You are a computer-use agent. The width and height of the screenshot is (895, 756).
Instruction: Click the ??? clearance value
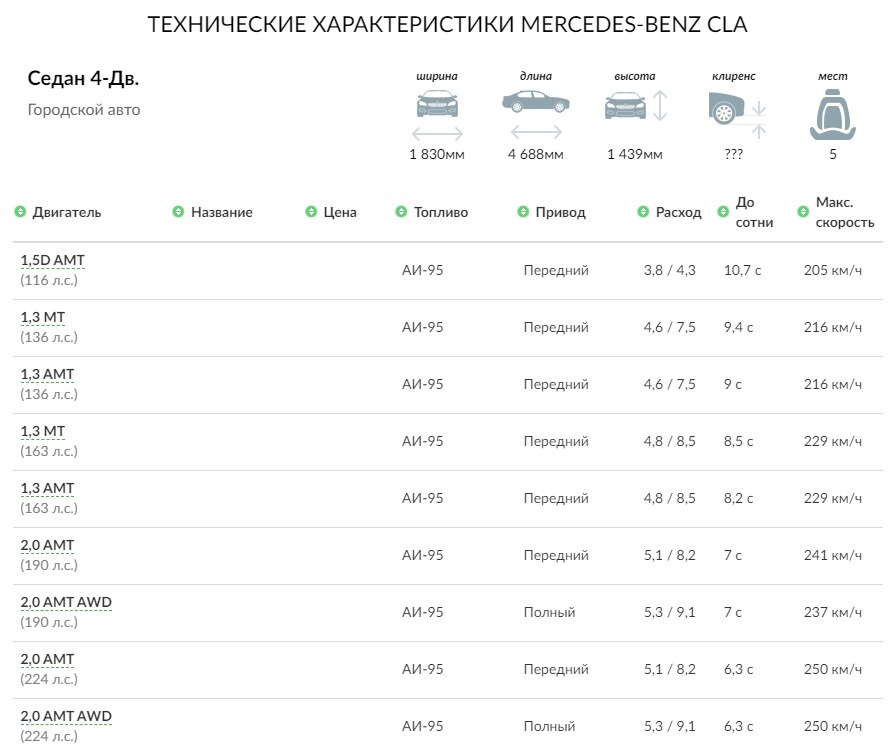[x=733, y=154]
